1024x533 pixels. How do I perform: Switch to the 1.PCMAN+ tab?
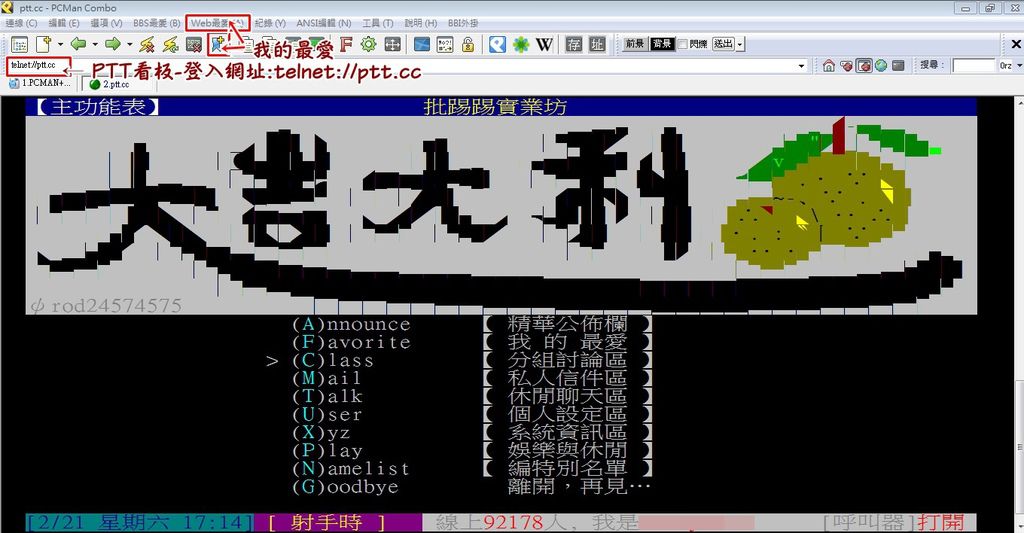point(40,84)
